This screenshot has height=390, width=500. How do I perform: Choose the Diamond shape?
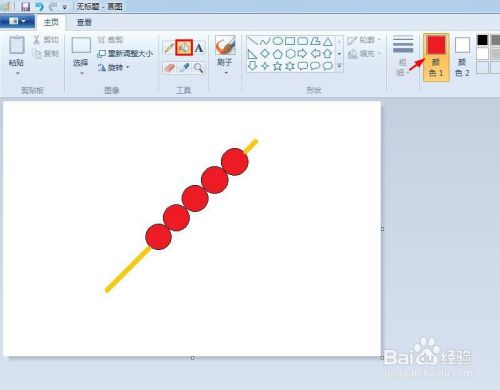[265, 54]
